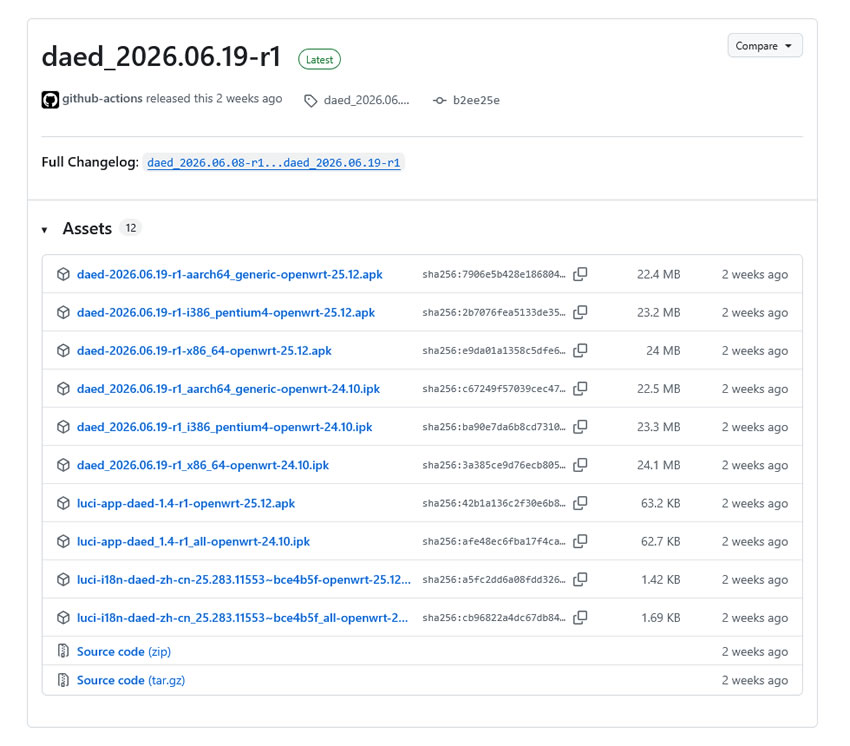Download luci-app-daed-1.4-r1 openwrt-25.12.apk

[186, 503]
